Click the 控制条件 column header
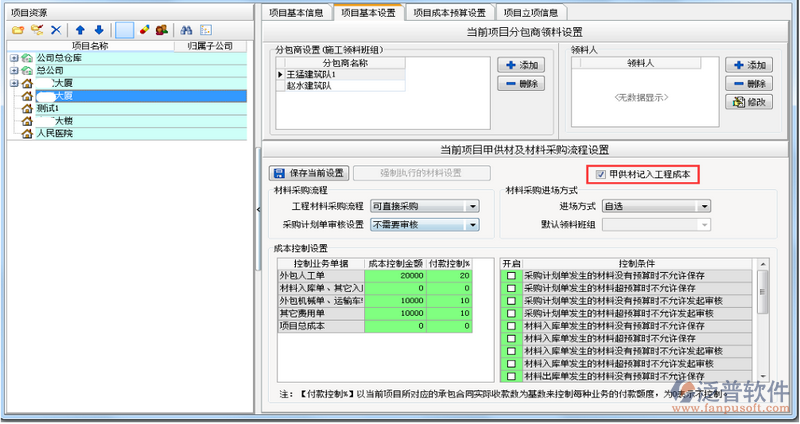The image size is (800, 424). pyautogui.click(x=637, y=264)
